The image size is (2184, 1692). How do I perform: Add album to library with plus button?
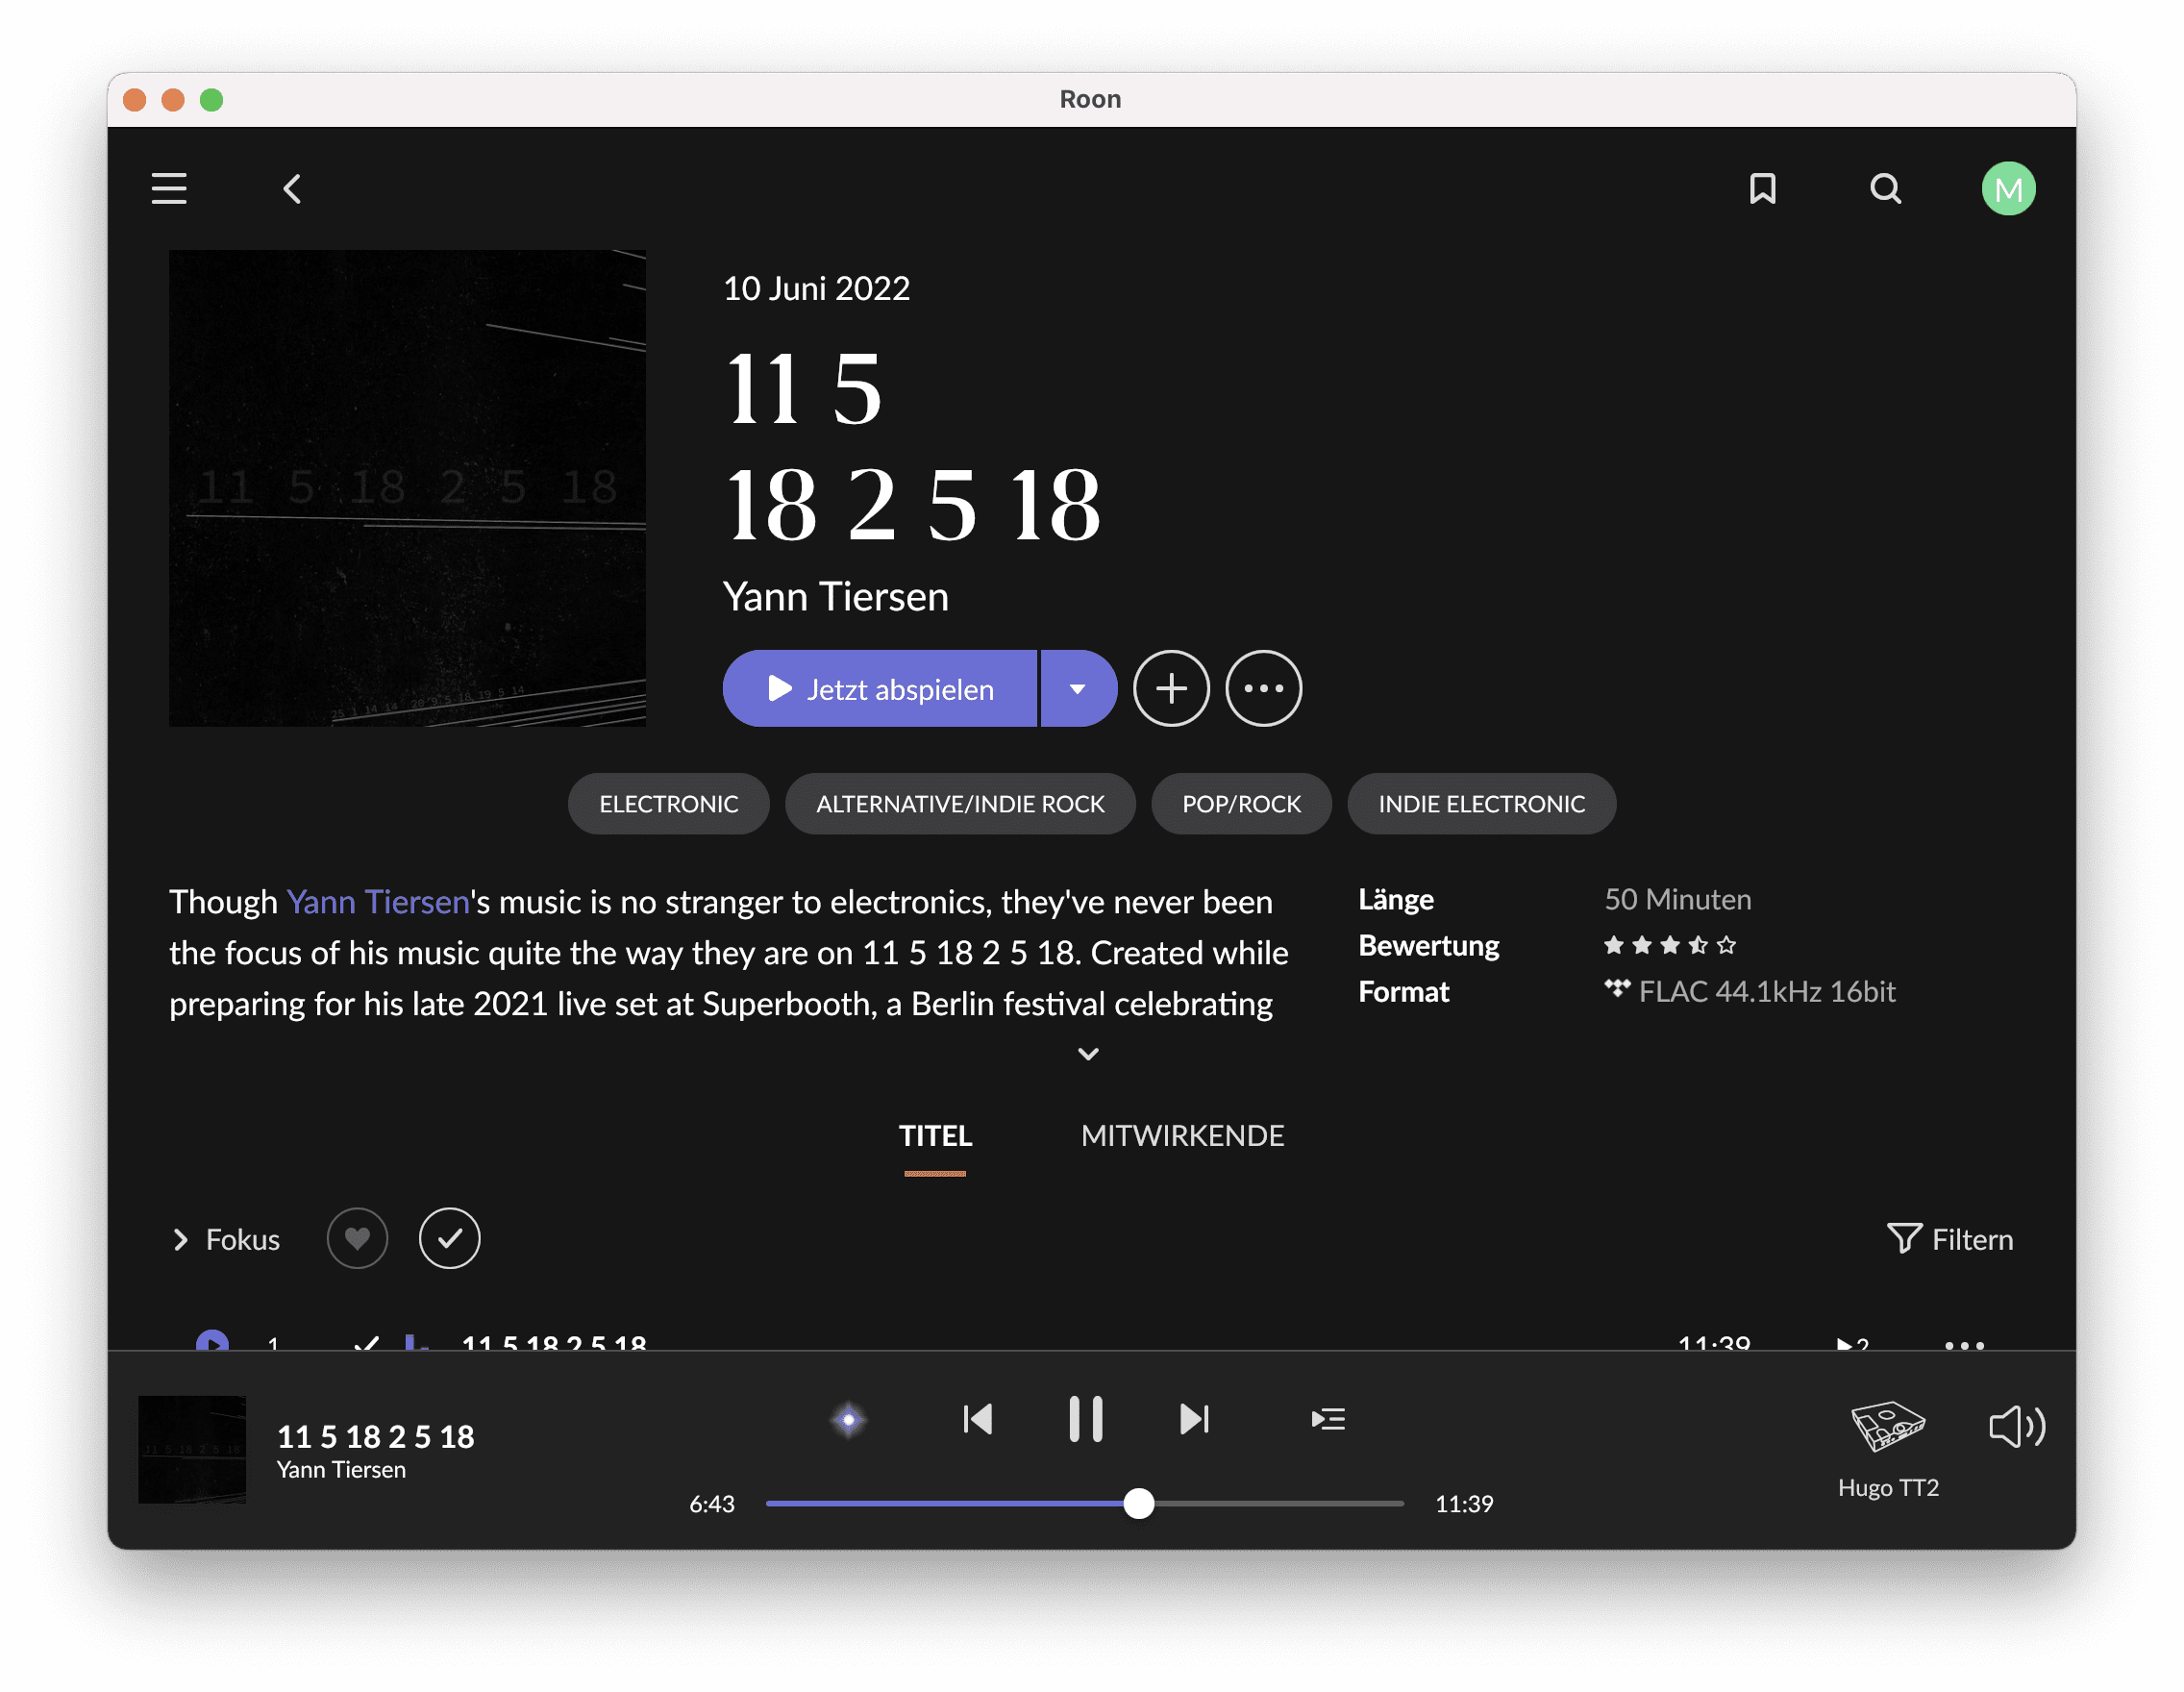click(x=1171, y=688)
